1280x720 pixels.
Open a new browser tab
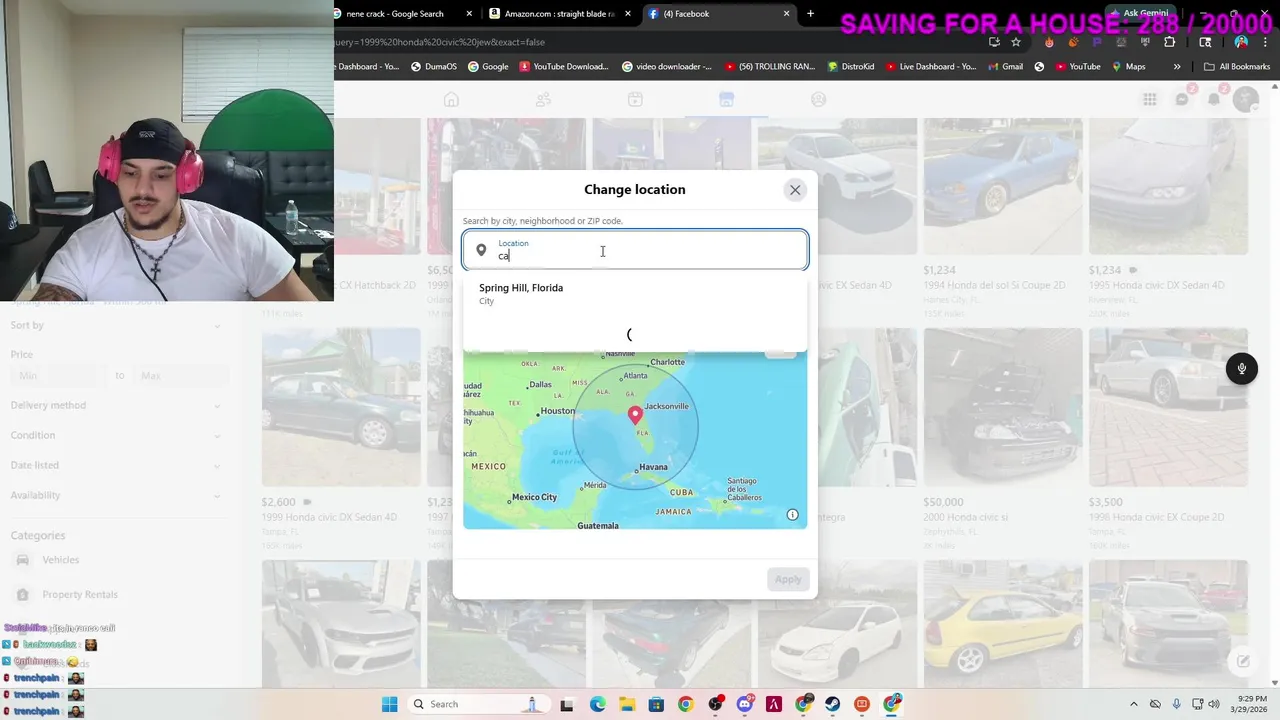pos(810,14)
